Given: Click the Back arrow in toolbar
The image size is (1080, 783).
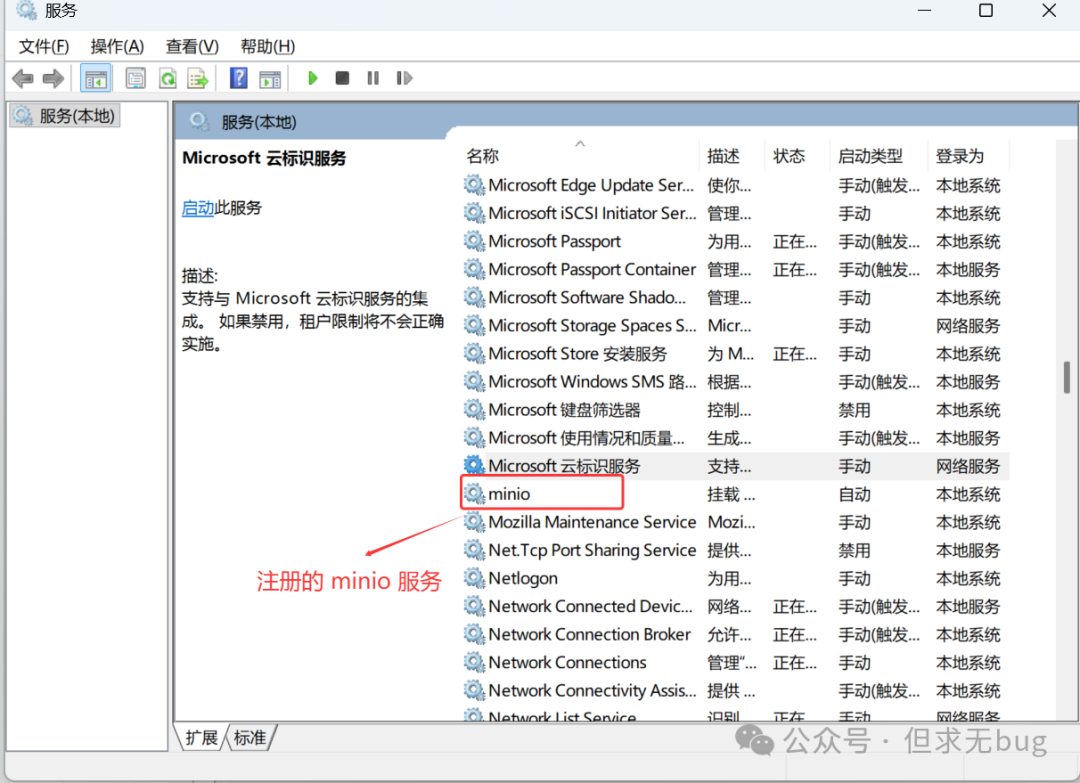Looking at the screenshot, I should click(22, 78).
